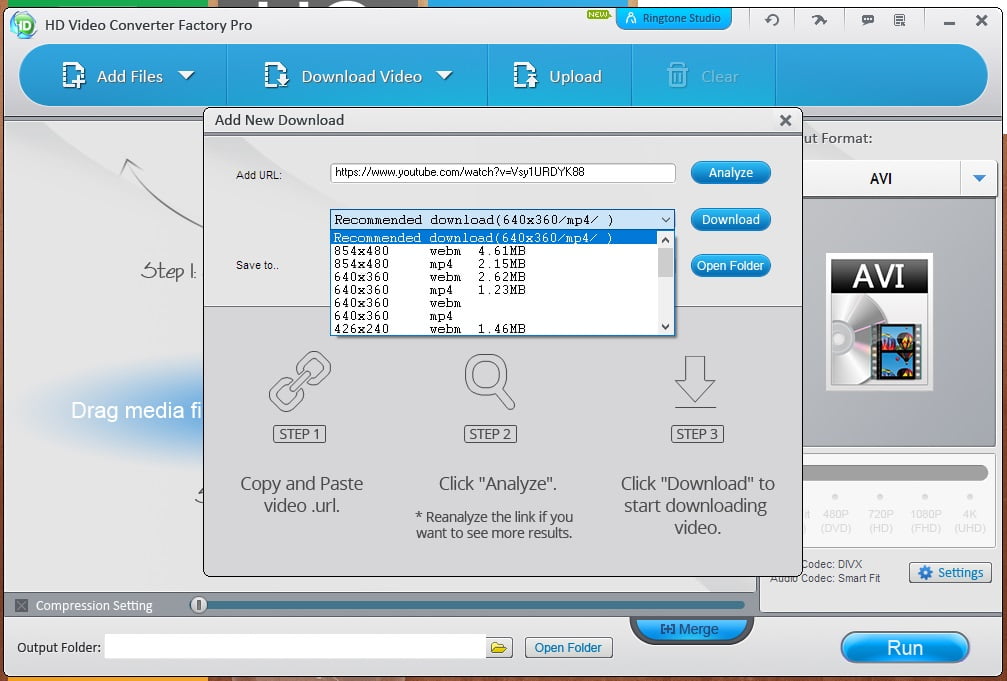
Task: Click the Analyze button
Action: 730,173
